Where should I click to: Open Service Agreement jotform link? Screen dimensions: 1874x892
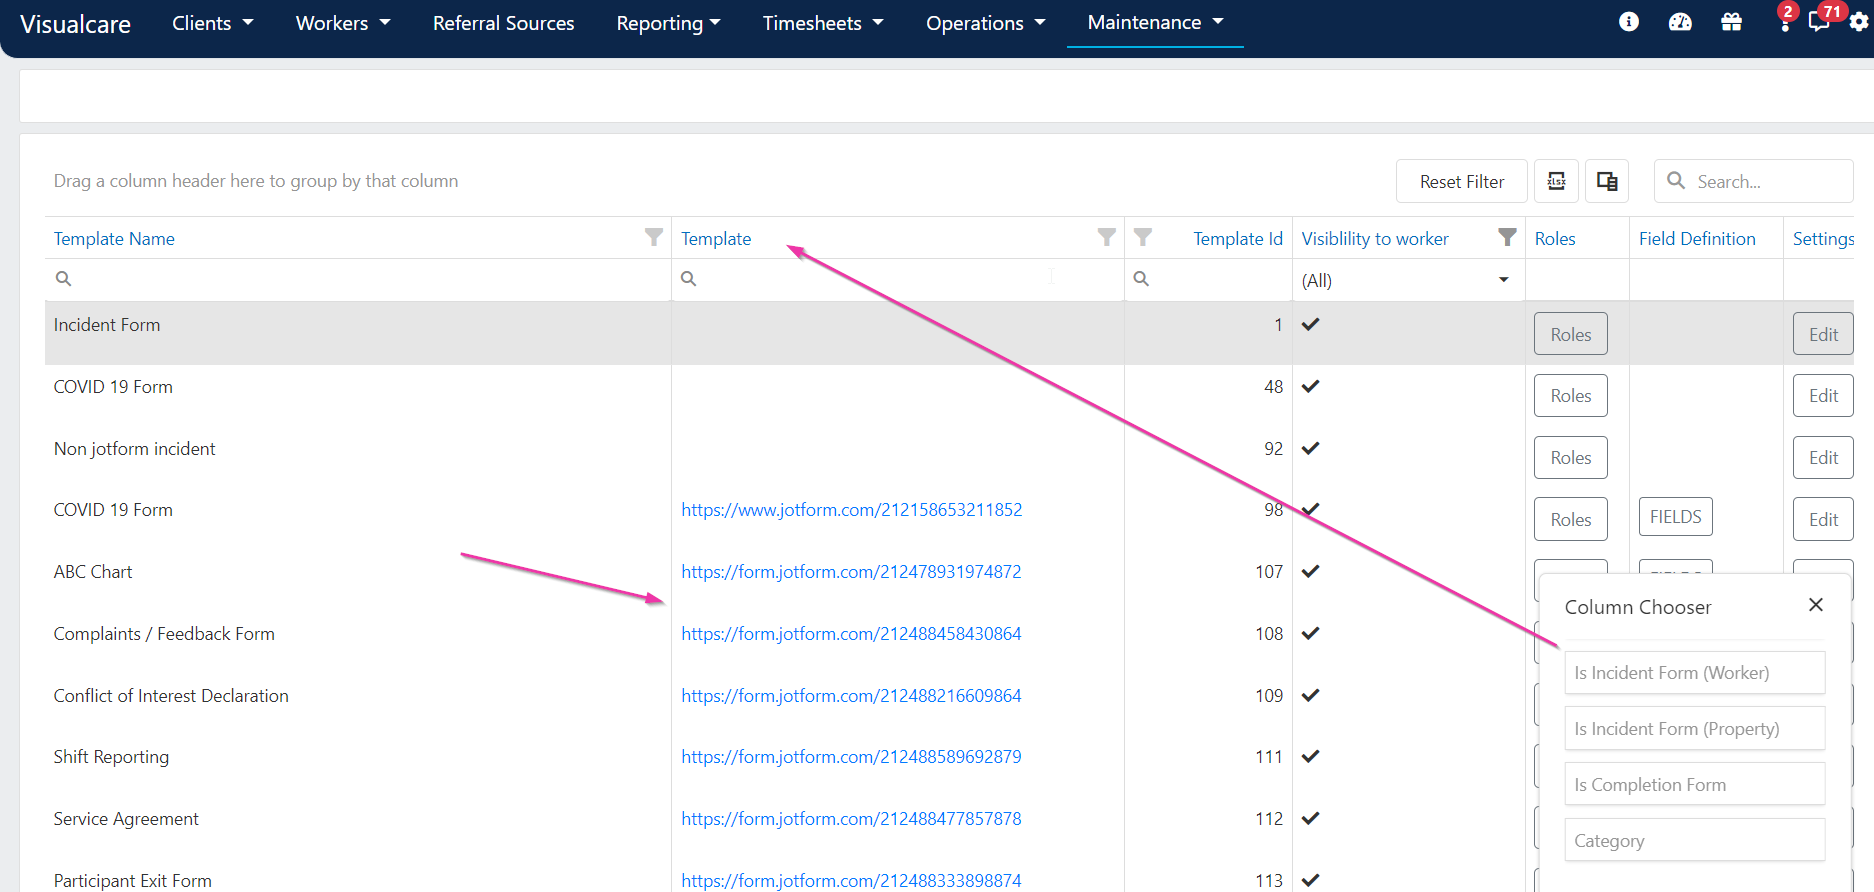coord(851,819)
